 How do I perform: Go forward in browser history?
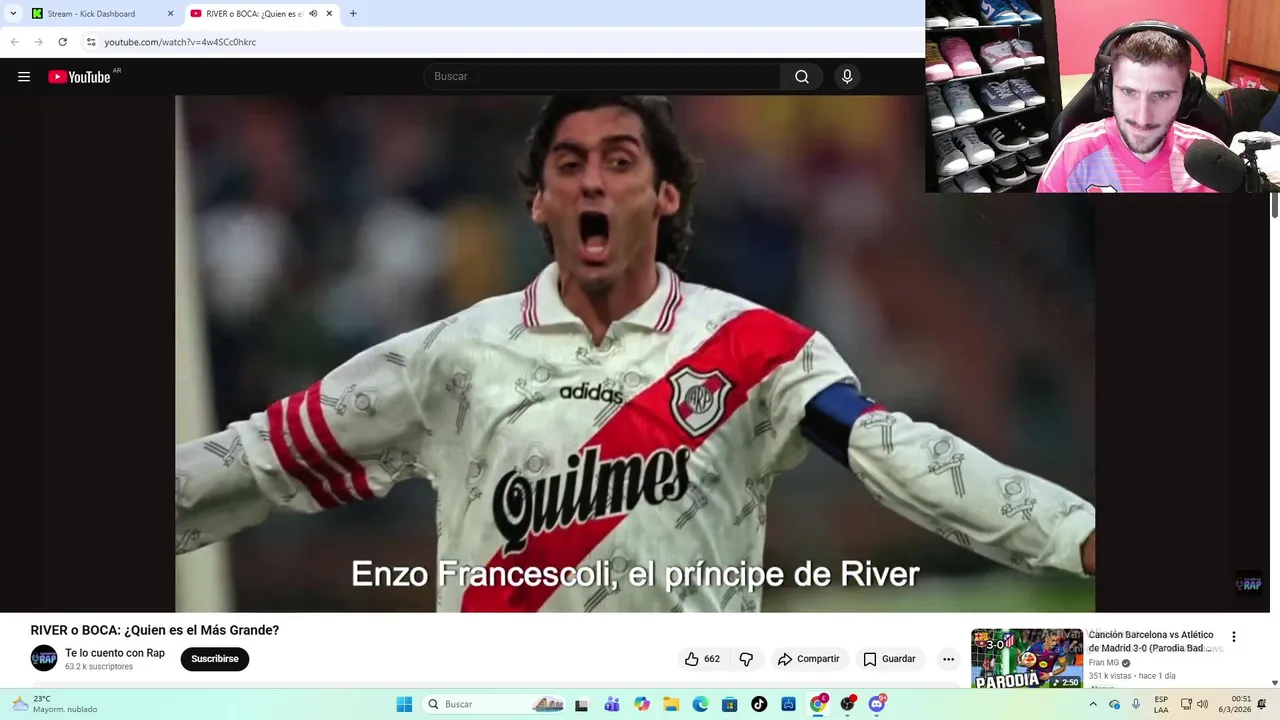point(38,42)
